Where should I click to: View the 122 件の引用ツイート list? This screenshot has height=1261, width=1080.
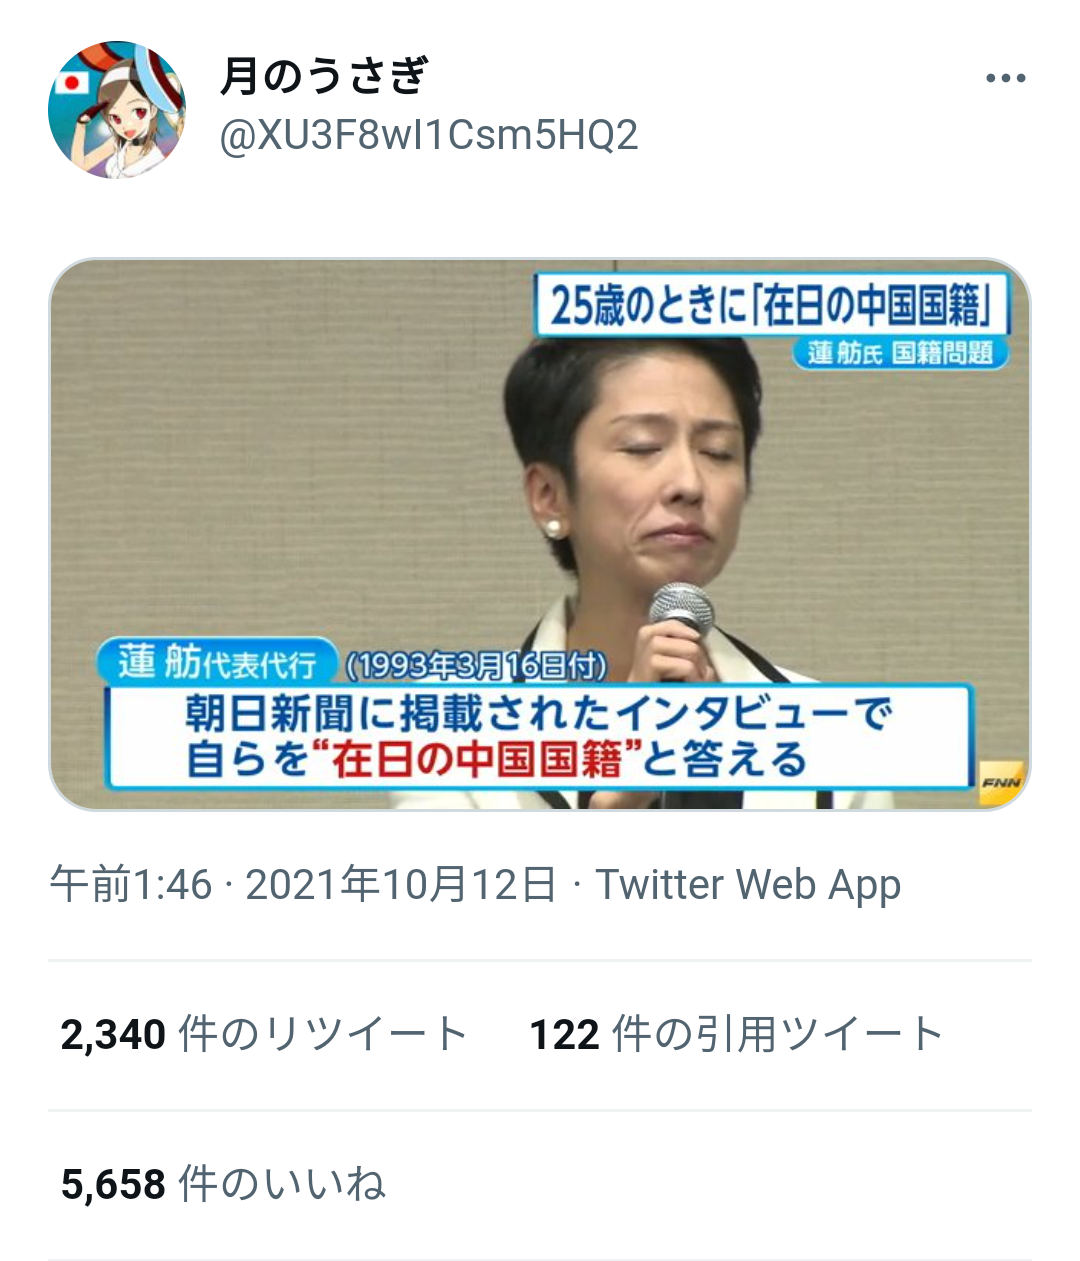[736, 1035]
